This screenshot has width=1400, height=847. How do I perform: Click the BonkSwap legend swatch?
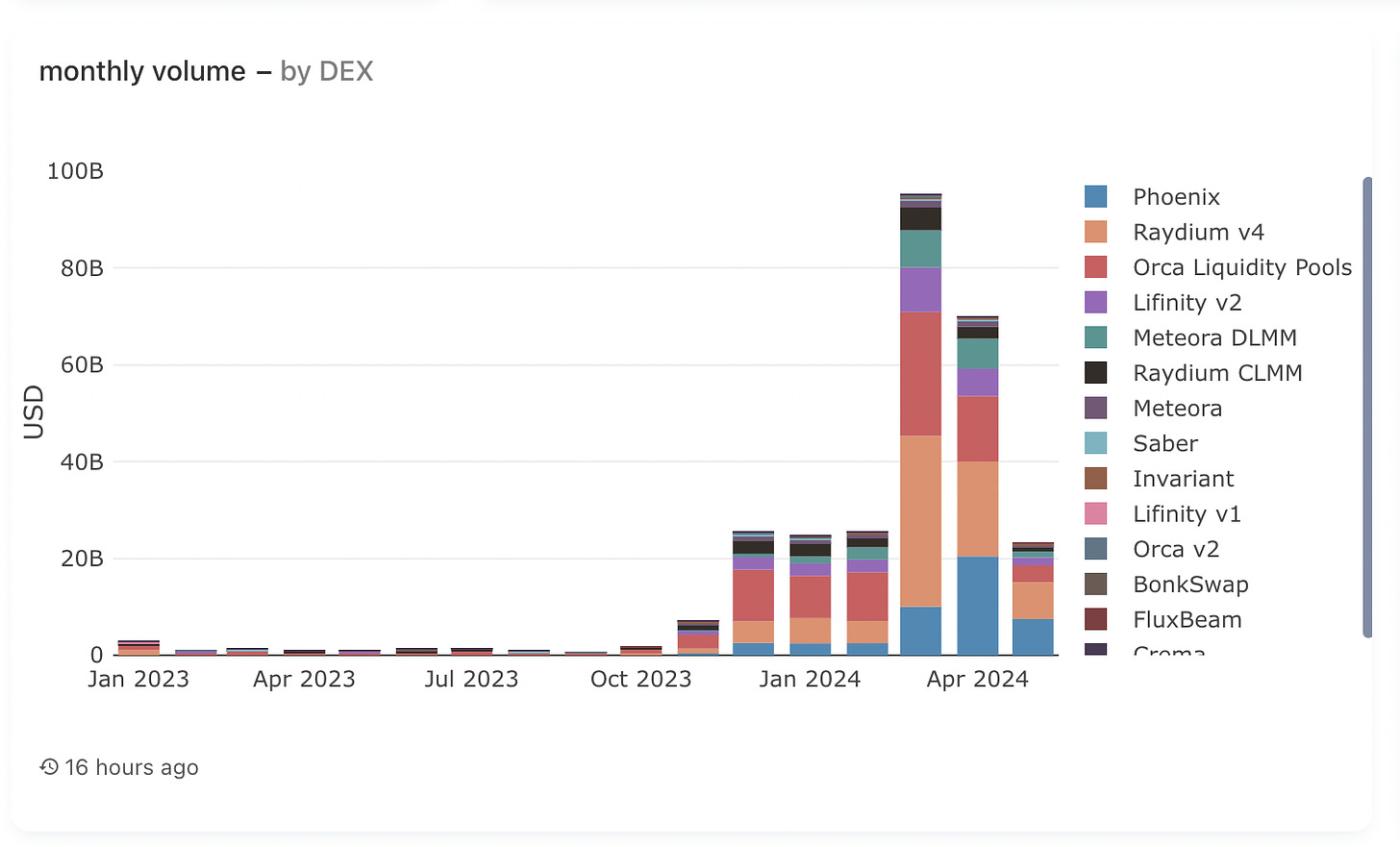(x=1096, y=584)
